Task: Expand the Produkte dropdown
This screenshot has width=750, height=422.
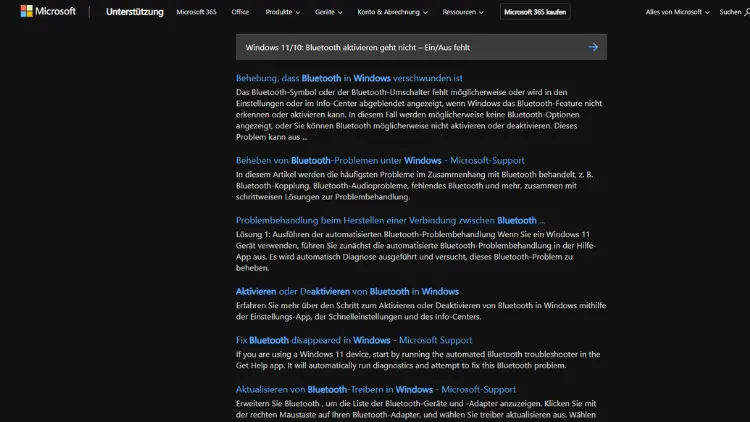Action: tap(283, 12)
